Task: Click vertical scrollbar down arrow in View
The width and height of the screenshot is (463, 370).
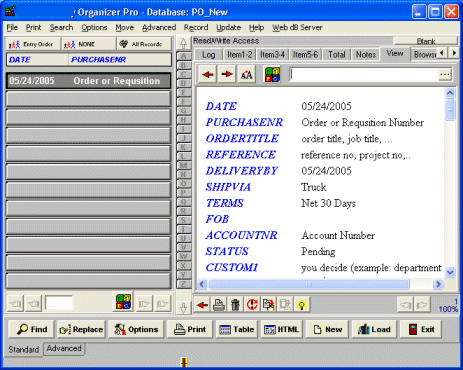Action: click(450, 272)
